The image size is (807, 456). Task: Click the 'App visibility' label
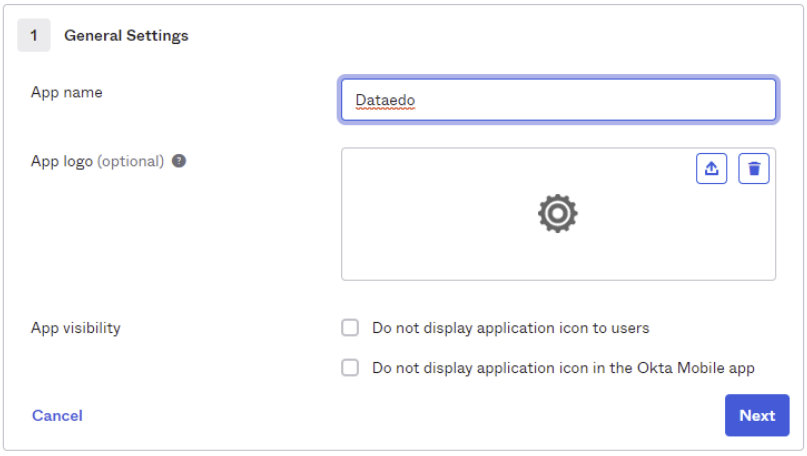(76, 327)
